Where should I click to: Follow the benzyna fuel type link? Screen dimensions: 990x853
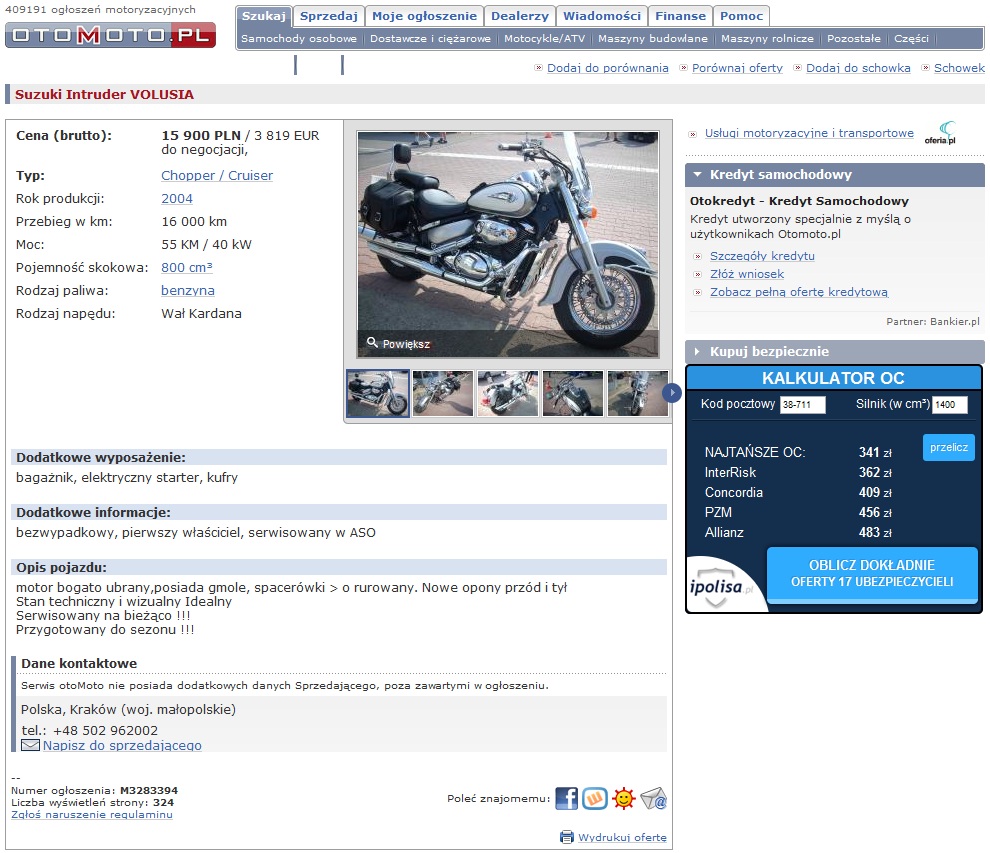pyautogui.click(x=188, y=290)
